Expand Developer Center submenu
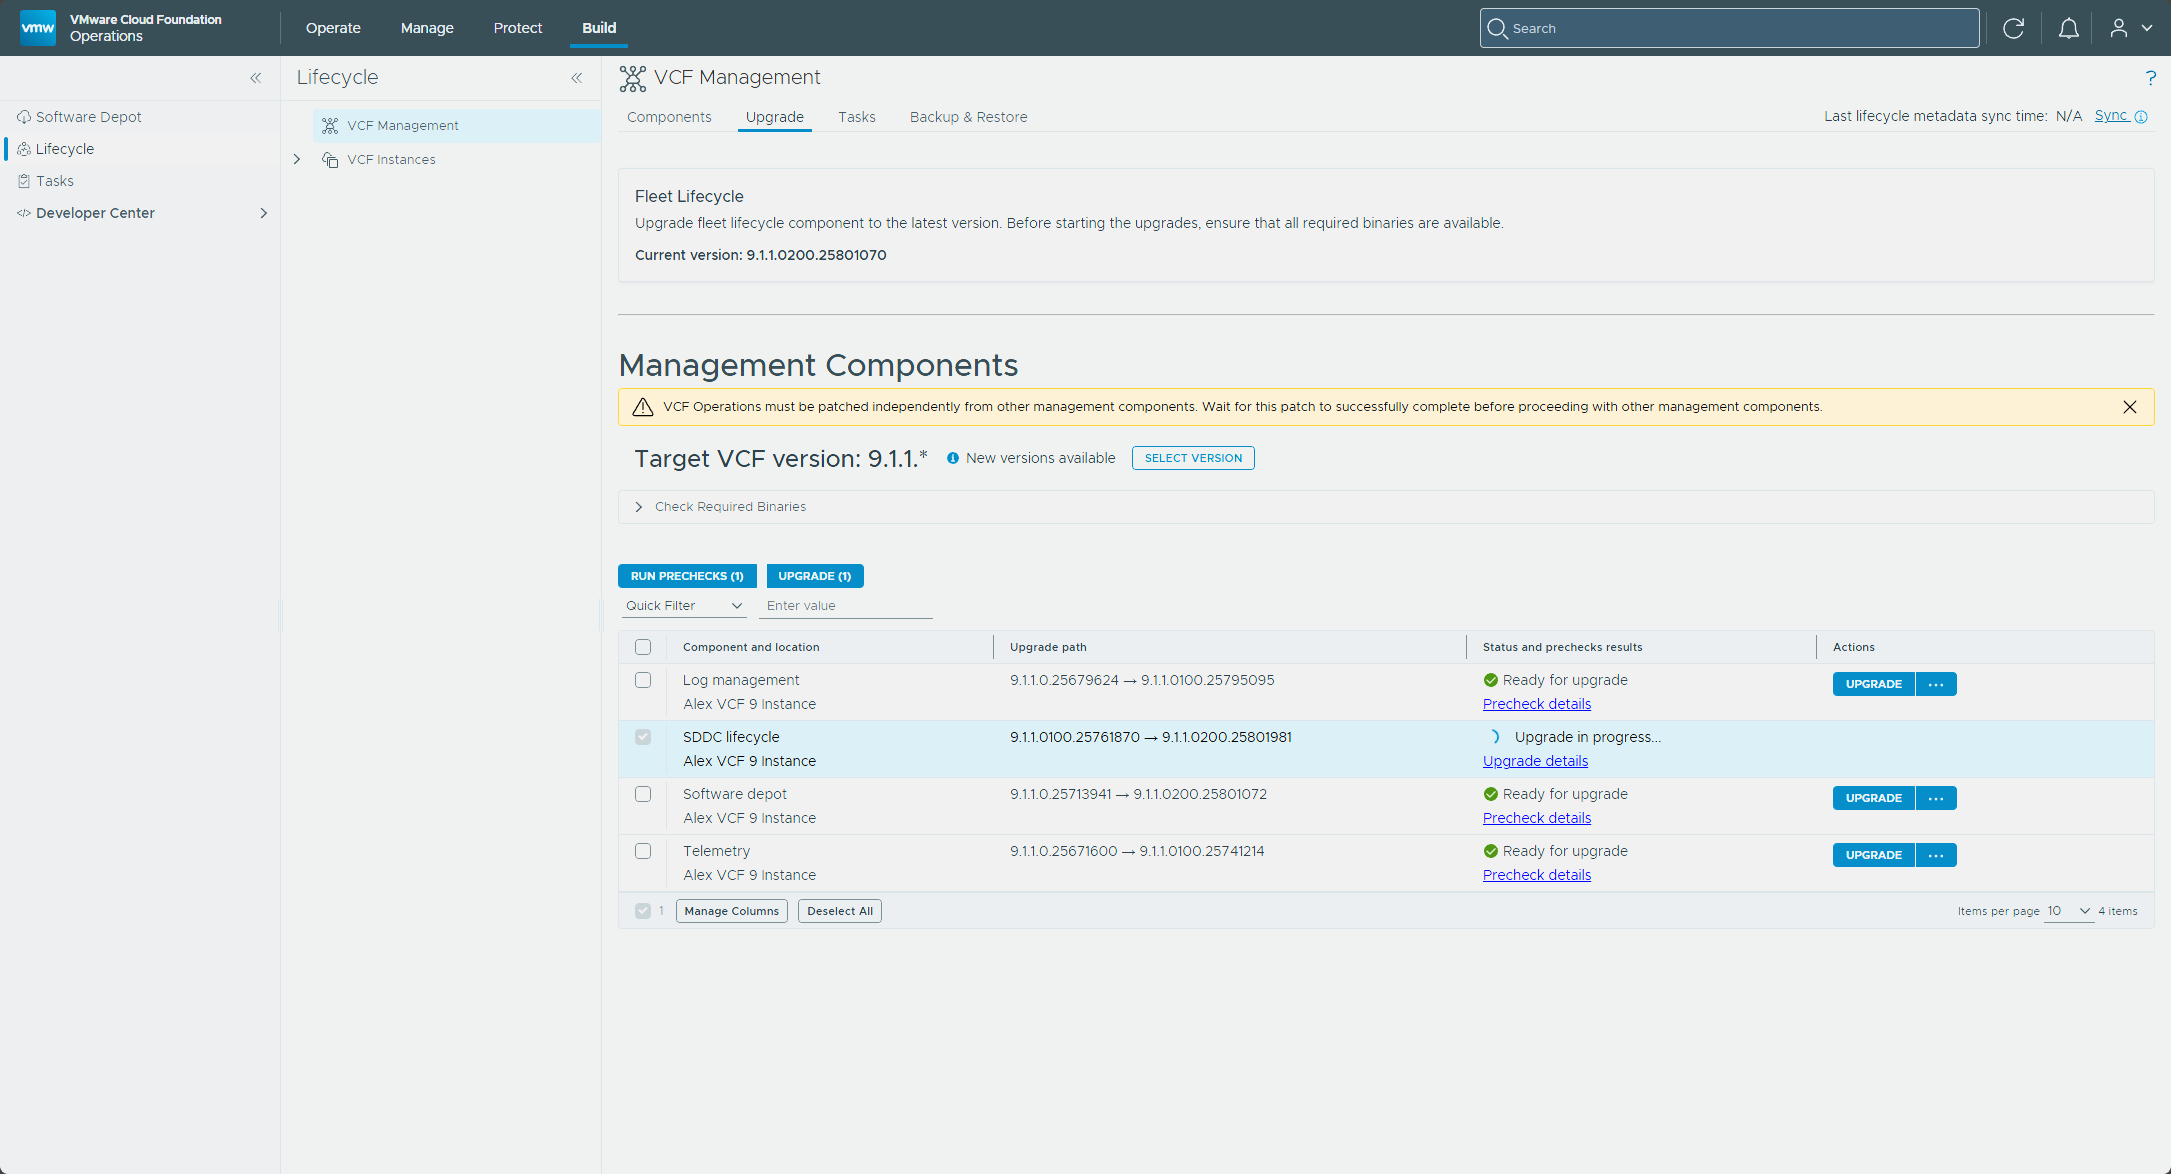The width and height of the screenshot is (2171, 1174). (x=264, y=213)
